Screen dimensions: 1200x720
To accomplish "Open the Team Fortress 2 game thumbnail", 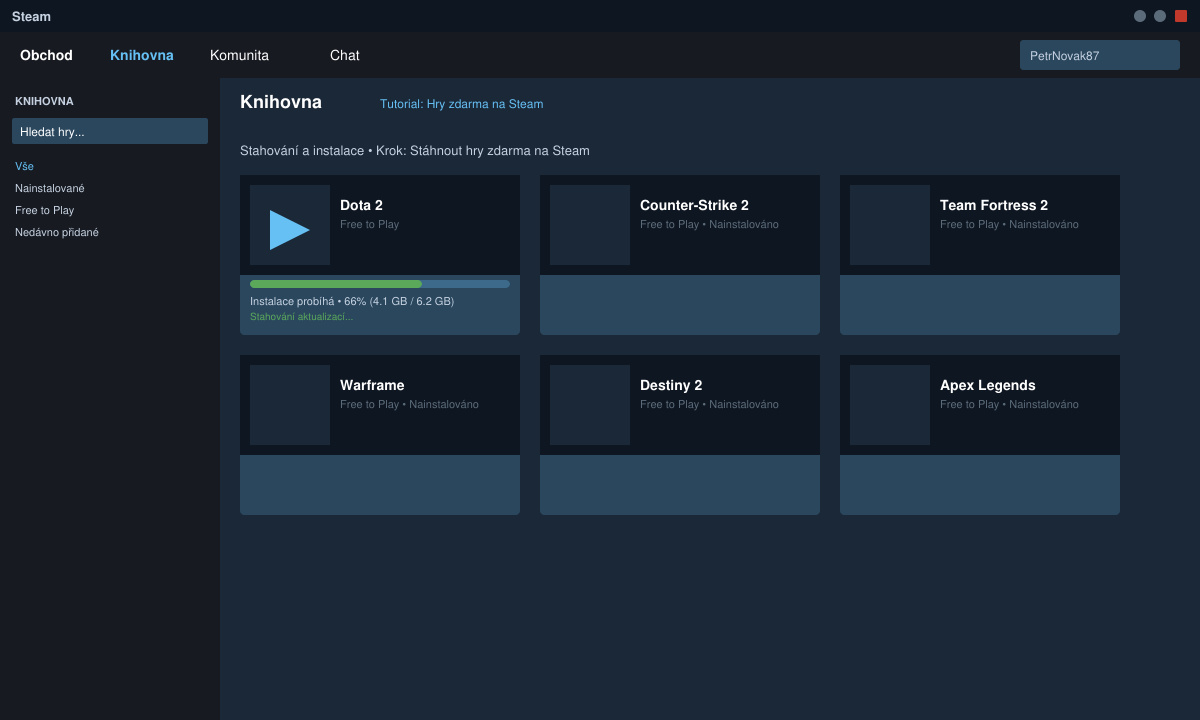I will click(890, 225).
